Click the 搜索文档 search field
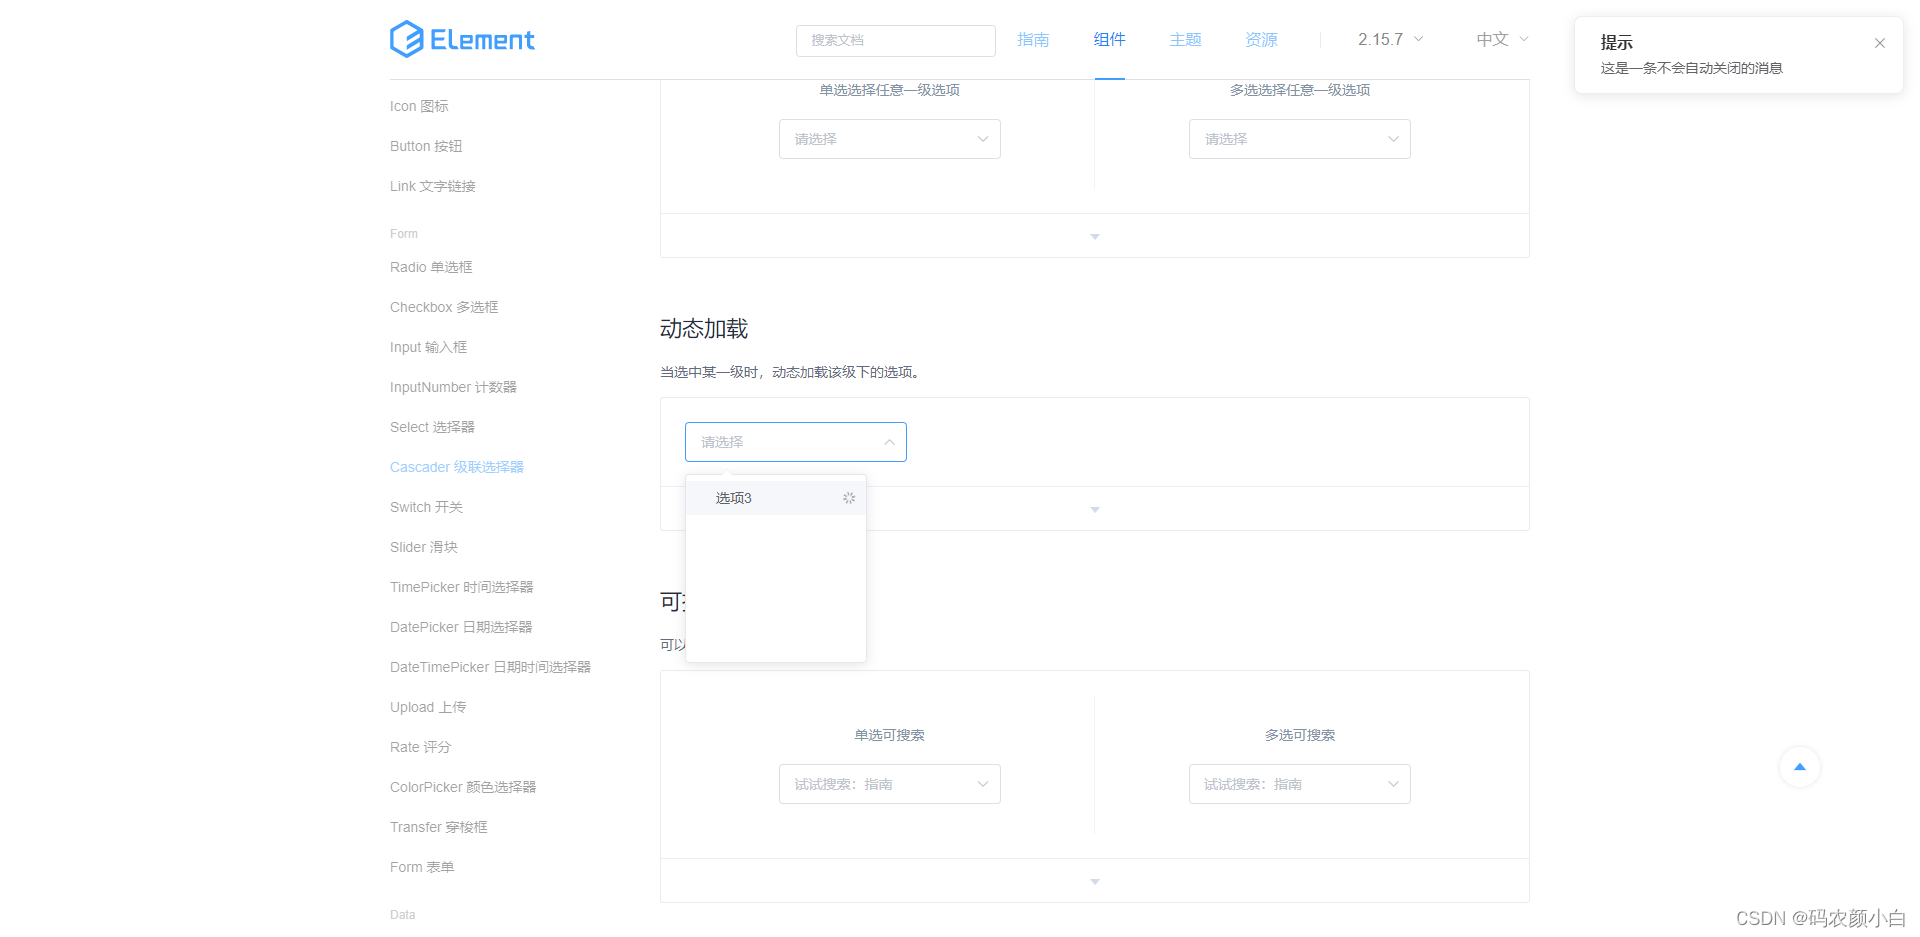Viewport: 1920px width, 937px height. pyautogui.click(x=895, y=40)
